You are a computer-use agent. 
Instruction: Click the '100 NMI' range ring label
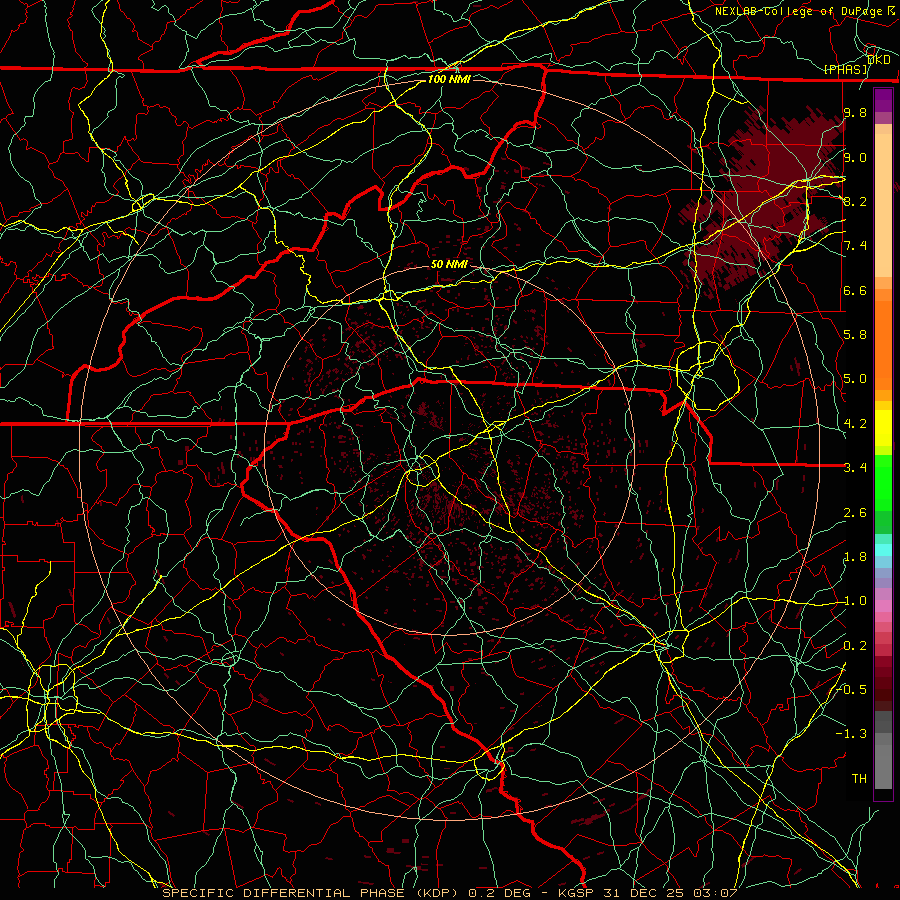(x=449, y=79)
